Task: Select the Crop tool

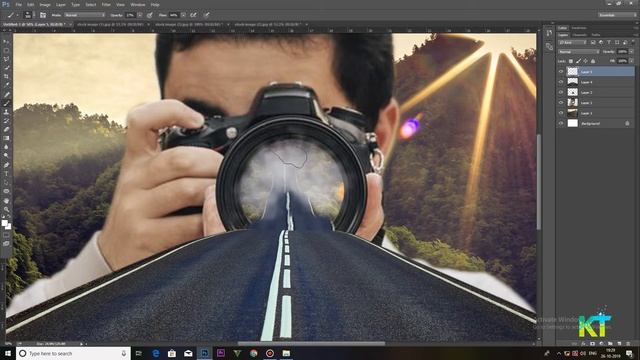Action: [x=6, y=76]
